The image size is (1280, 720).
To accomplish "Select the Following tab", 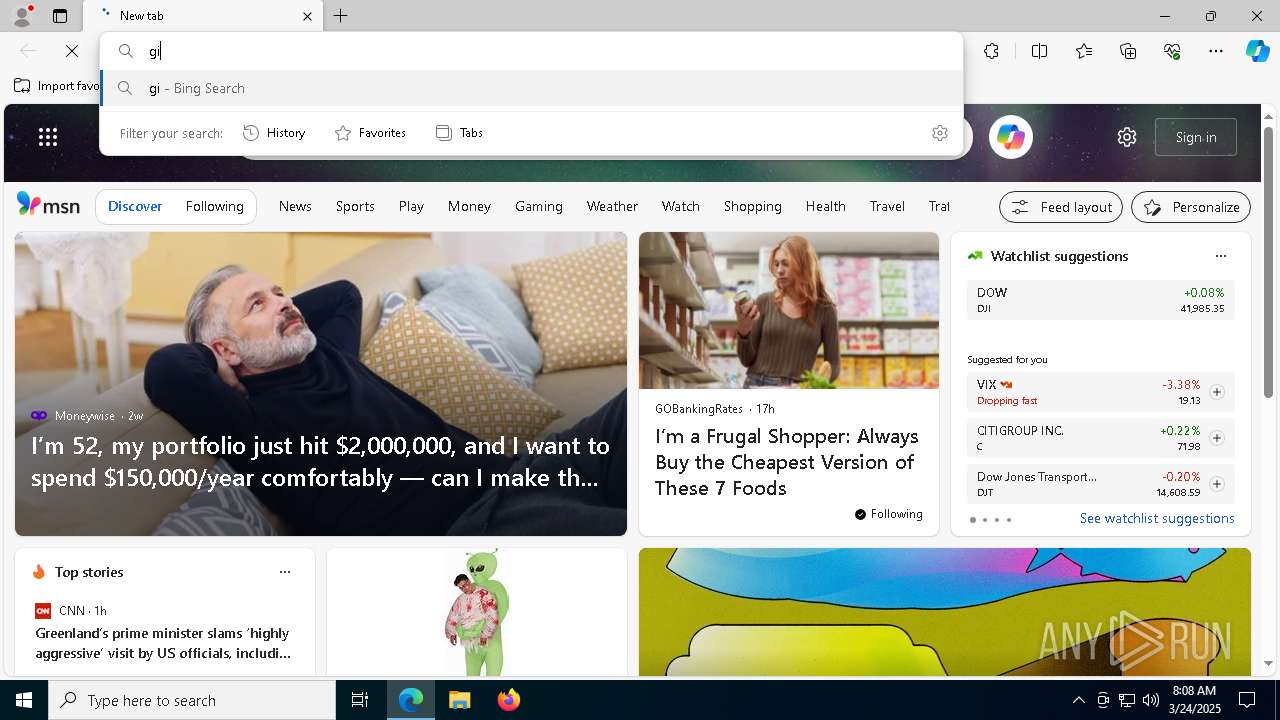I will [215, 206].
